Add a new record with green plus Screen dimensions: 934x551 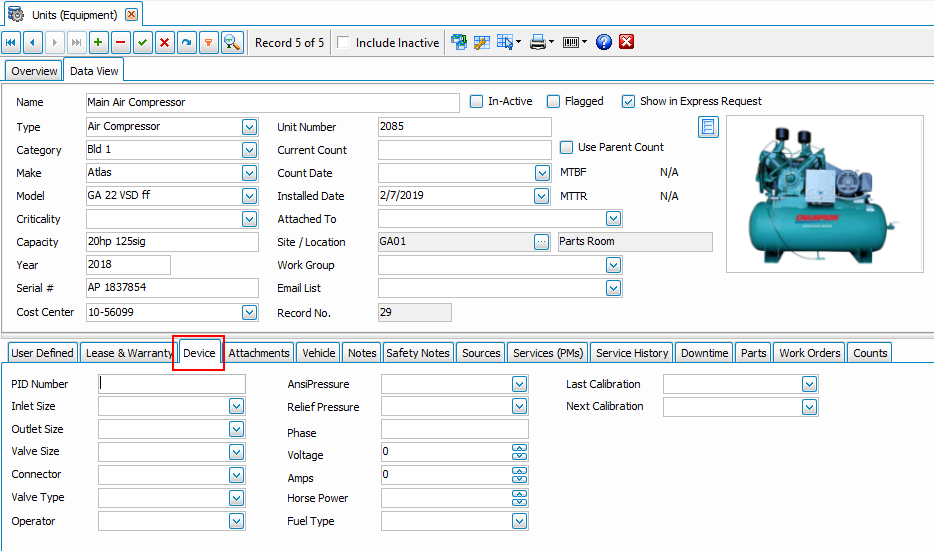point(98,43)
